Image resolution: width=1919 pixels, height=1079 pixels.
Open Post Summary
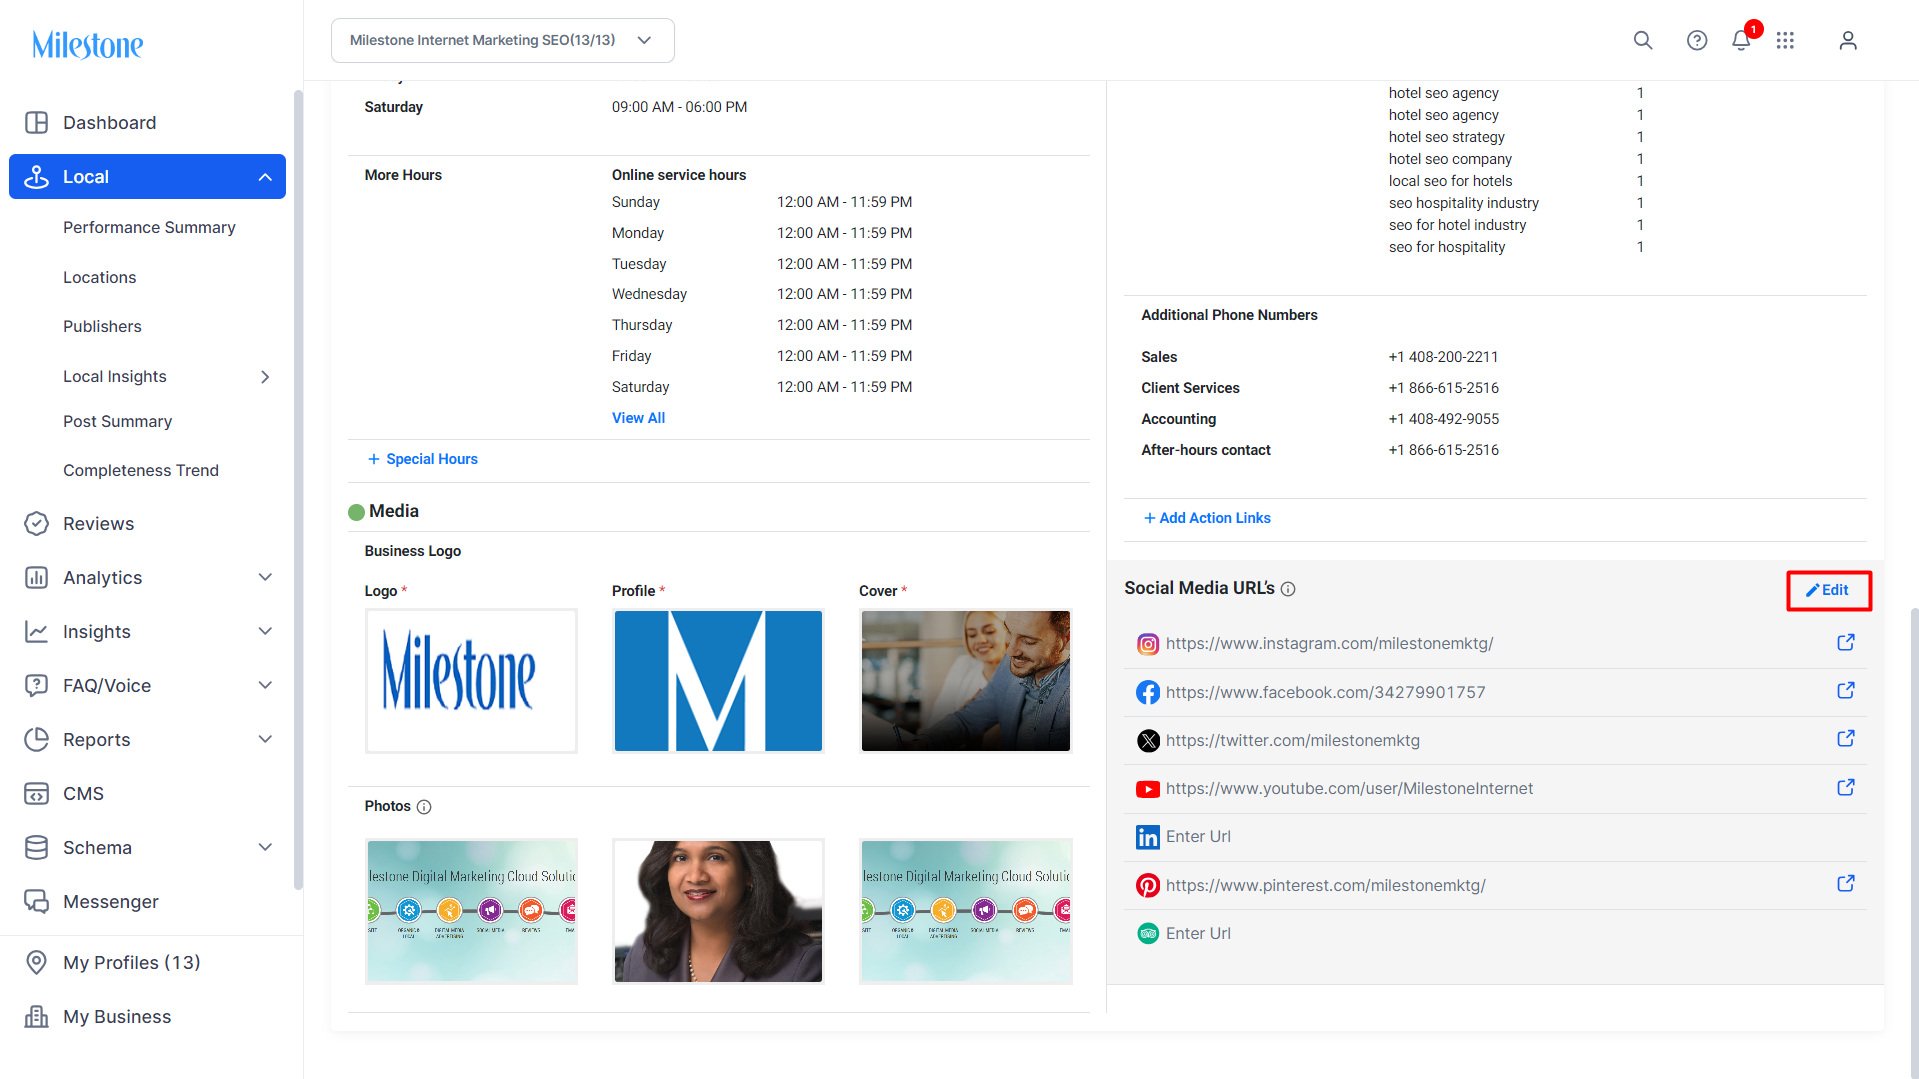117,422
